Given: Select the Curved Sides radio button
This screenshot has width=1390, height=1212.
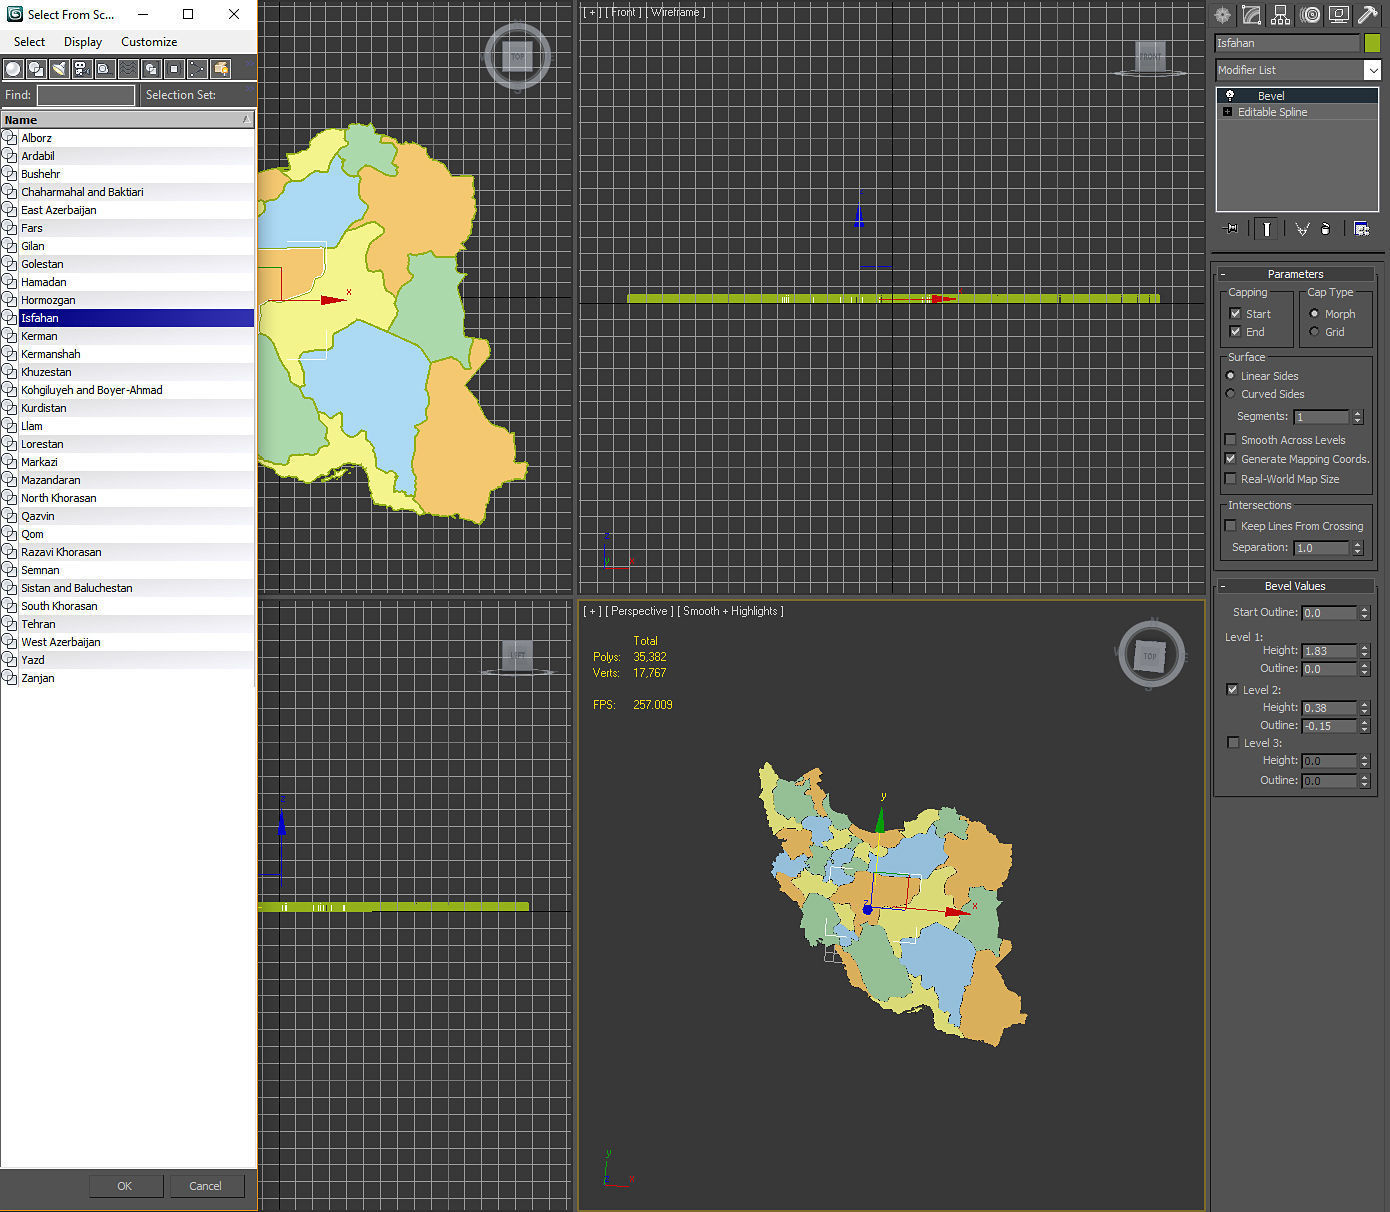Looking at the screenshot, I should (x=1231, y=393).
